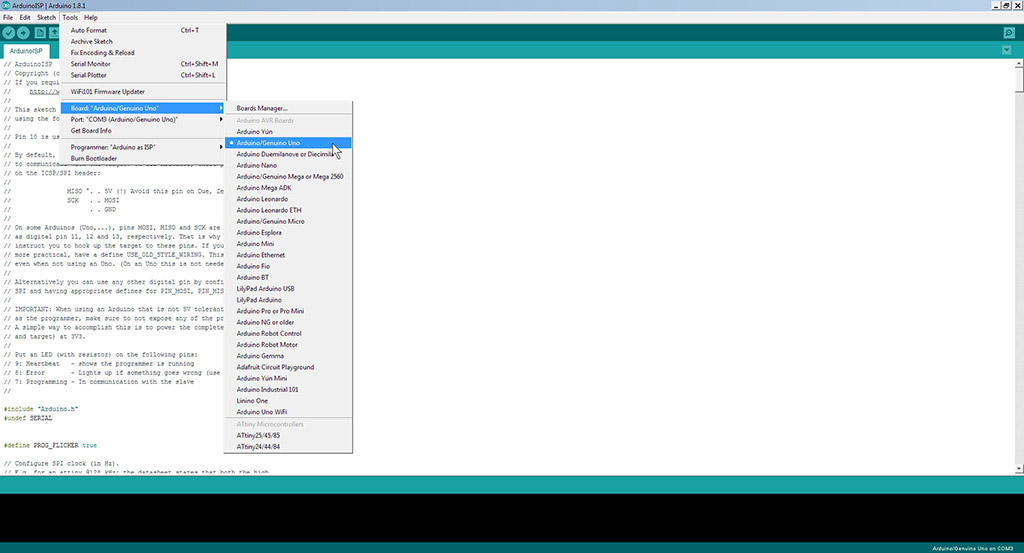Click the Upload arrow icon
Screen dimensions: 1024x553
[x=24, y=33]
